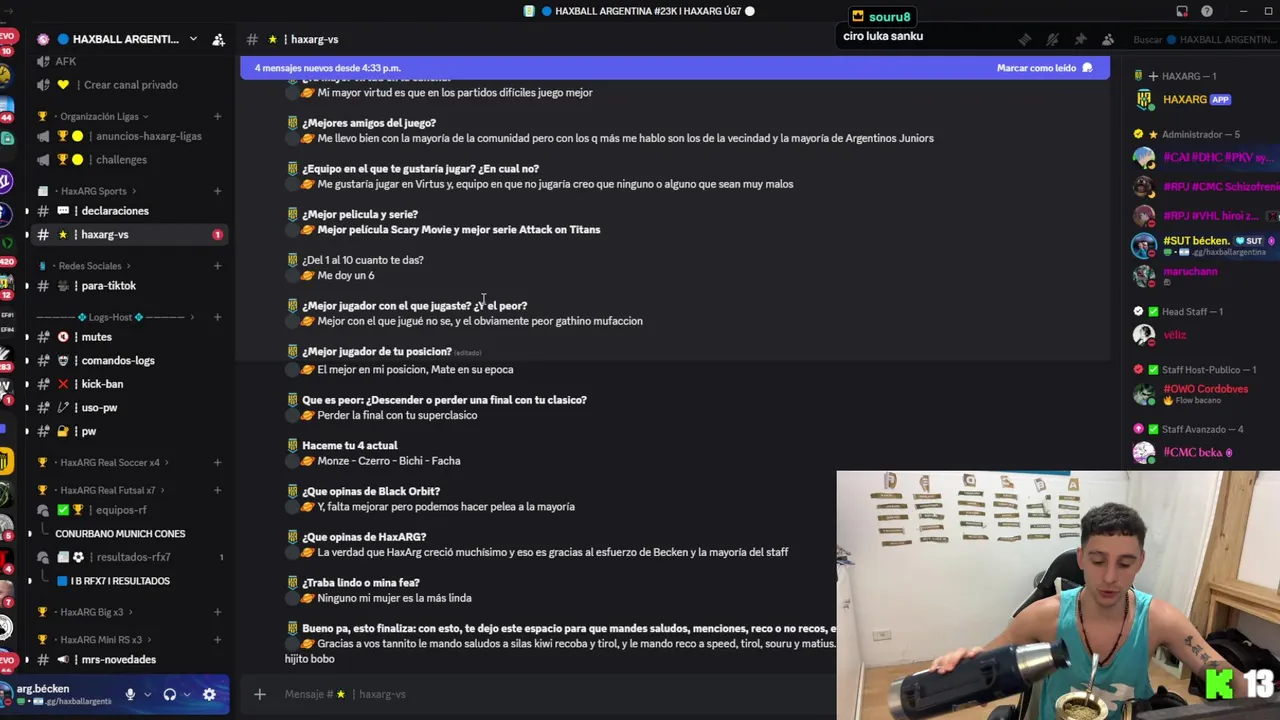Deafen with headphones icon
1280x720 pixels.
pyautogui.click(x=170, y=694)
